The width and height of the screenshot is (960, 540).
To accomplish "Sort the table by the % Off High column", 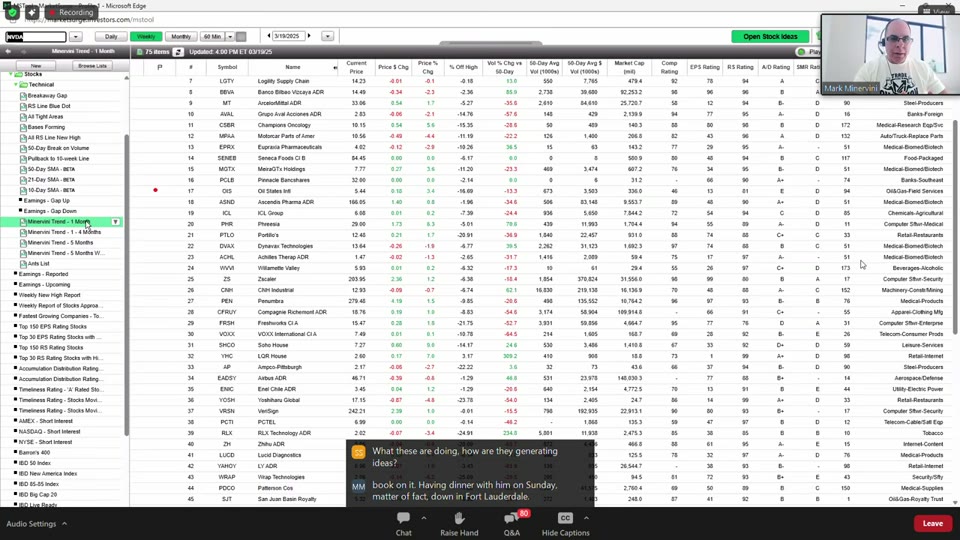I will tap(463, 67).
